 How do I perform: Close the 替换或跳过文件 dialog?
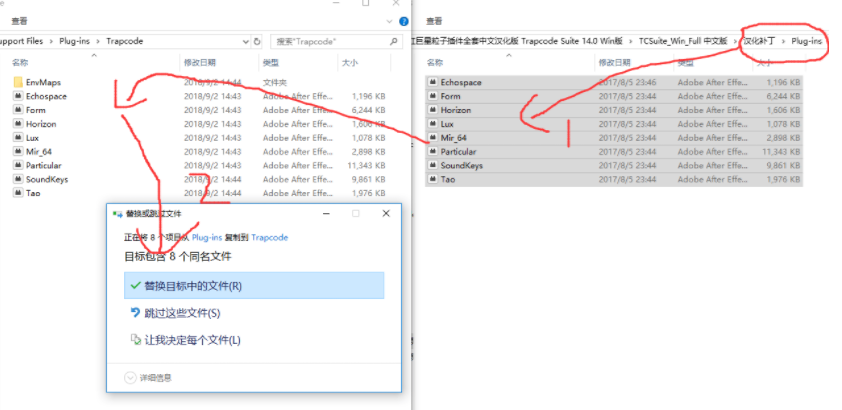pos(386,214)
